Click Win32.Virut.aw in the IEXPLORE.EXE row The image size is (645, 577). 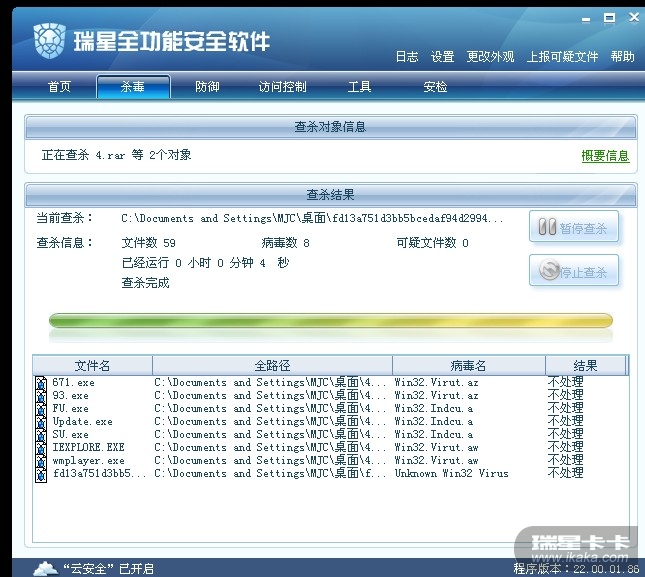436,447
